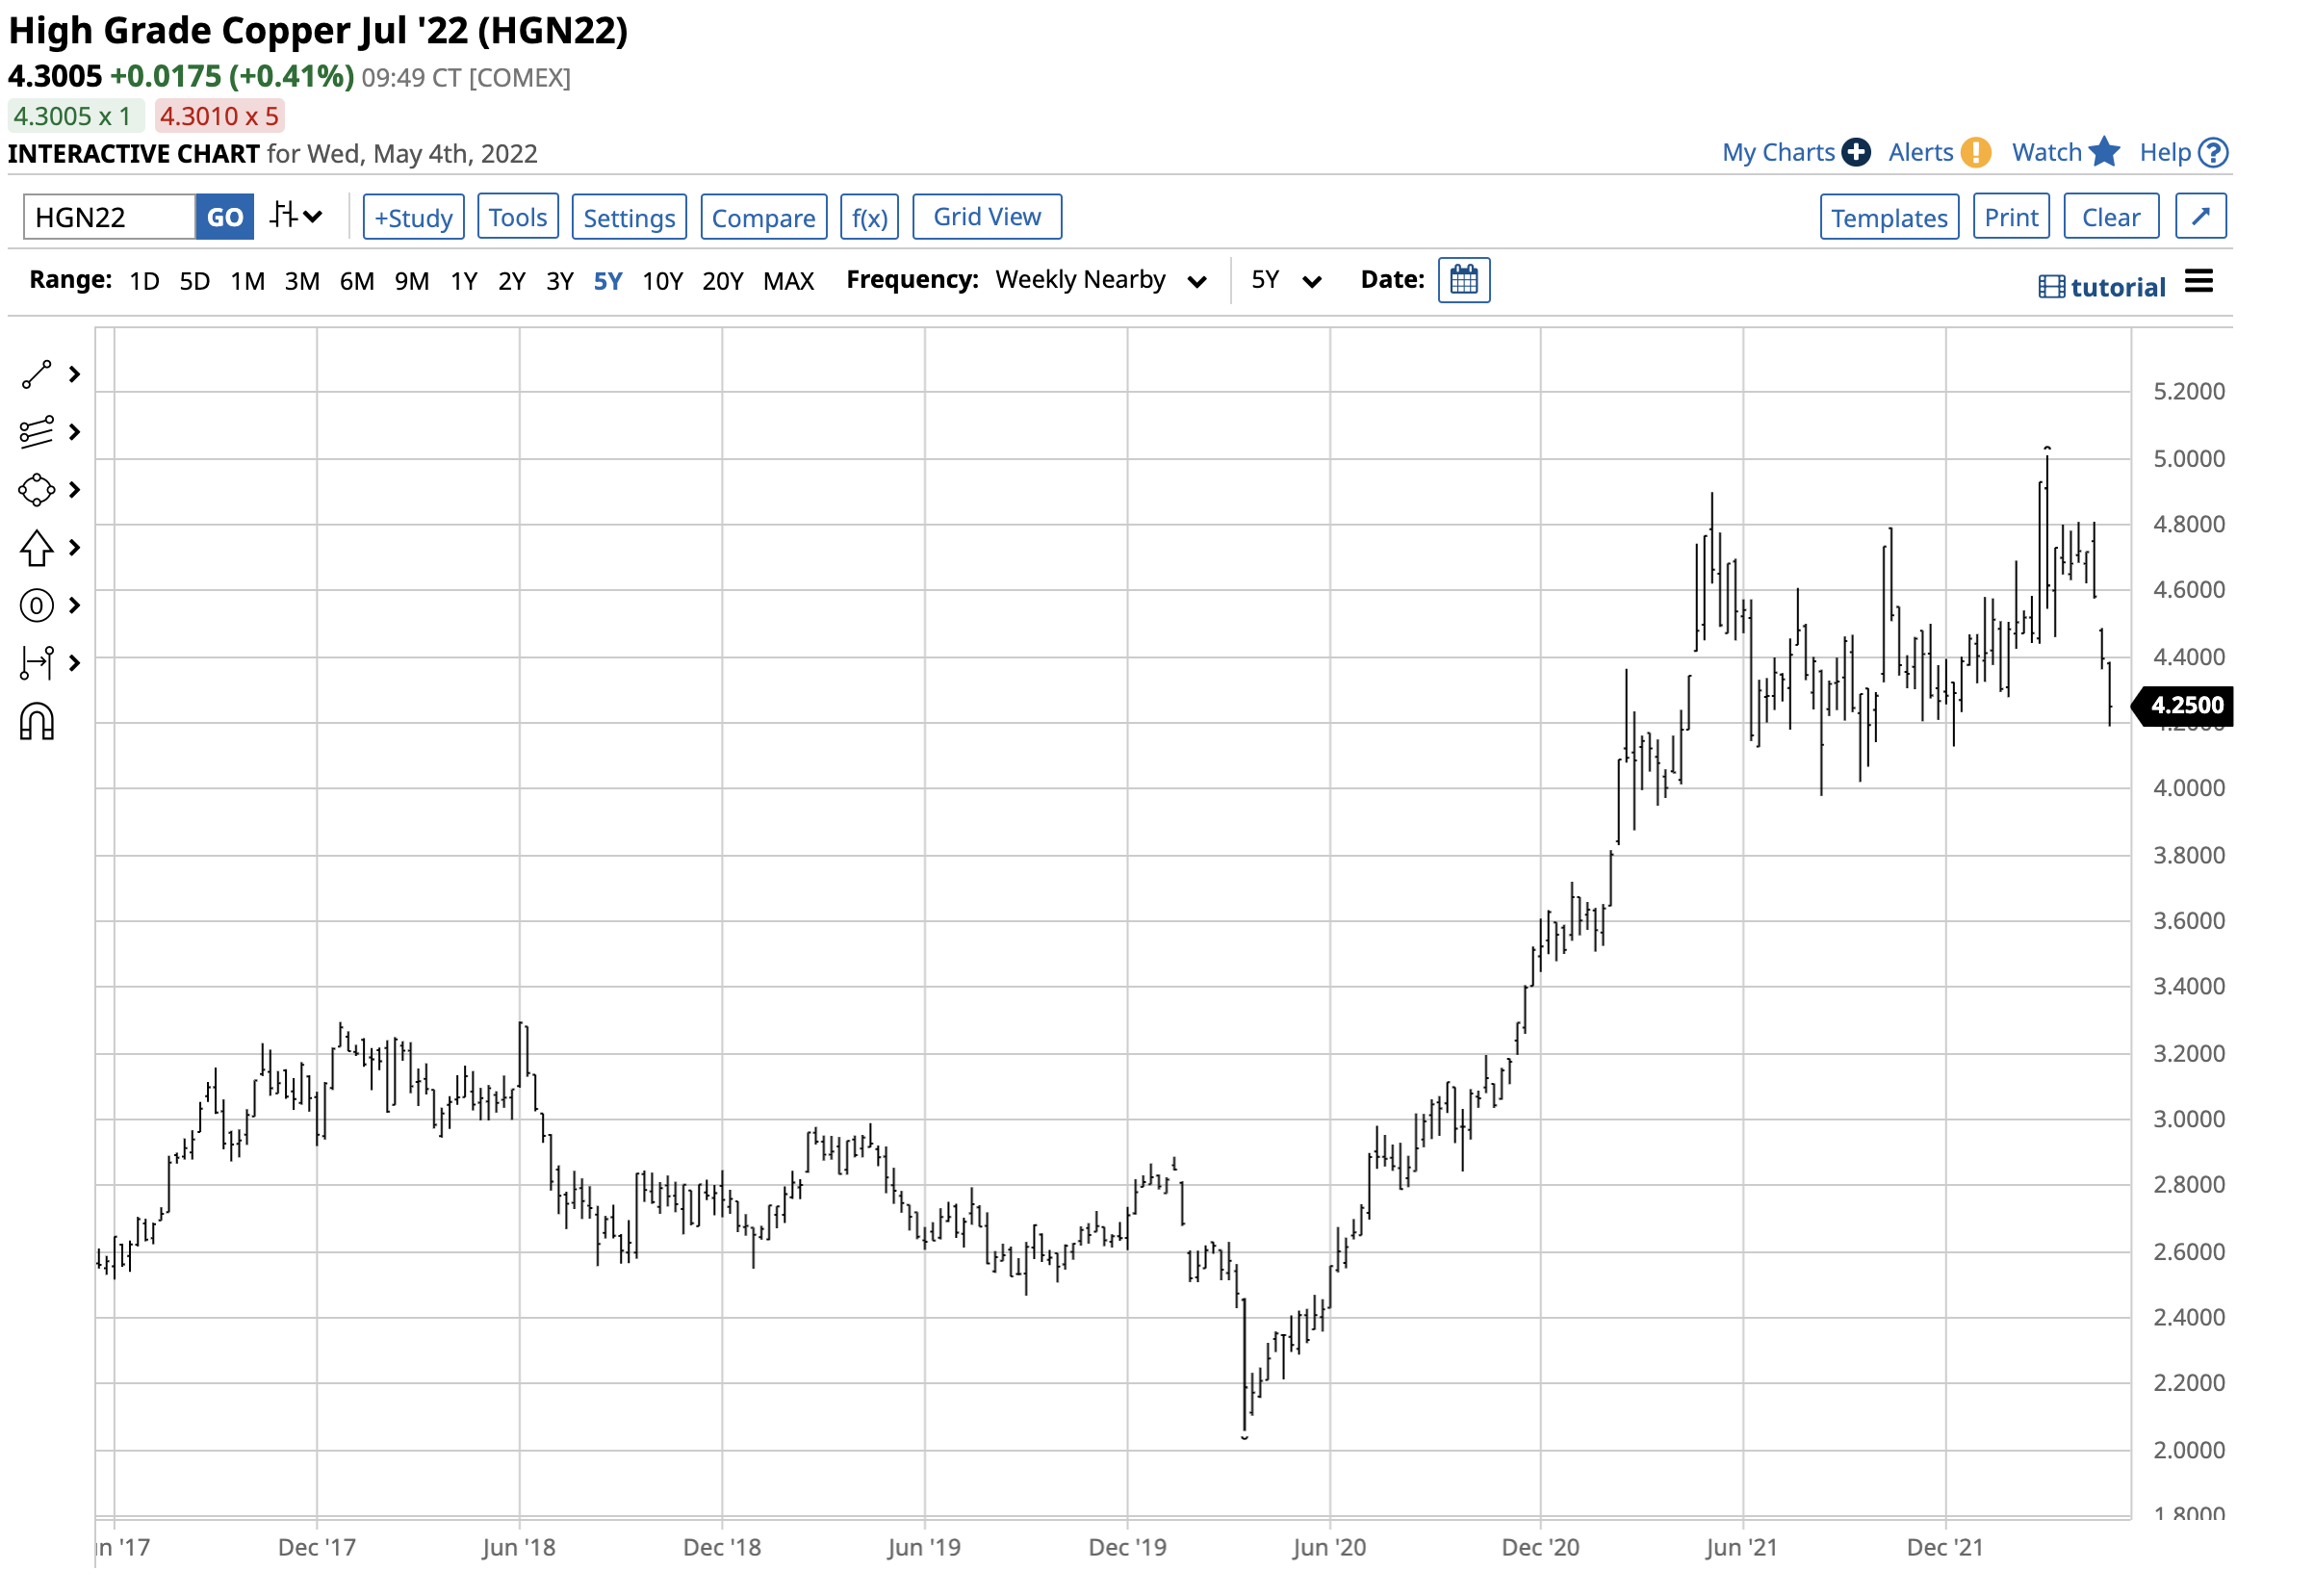
Task: Choose the 10Y range option
Action: (x=663, y=281)
